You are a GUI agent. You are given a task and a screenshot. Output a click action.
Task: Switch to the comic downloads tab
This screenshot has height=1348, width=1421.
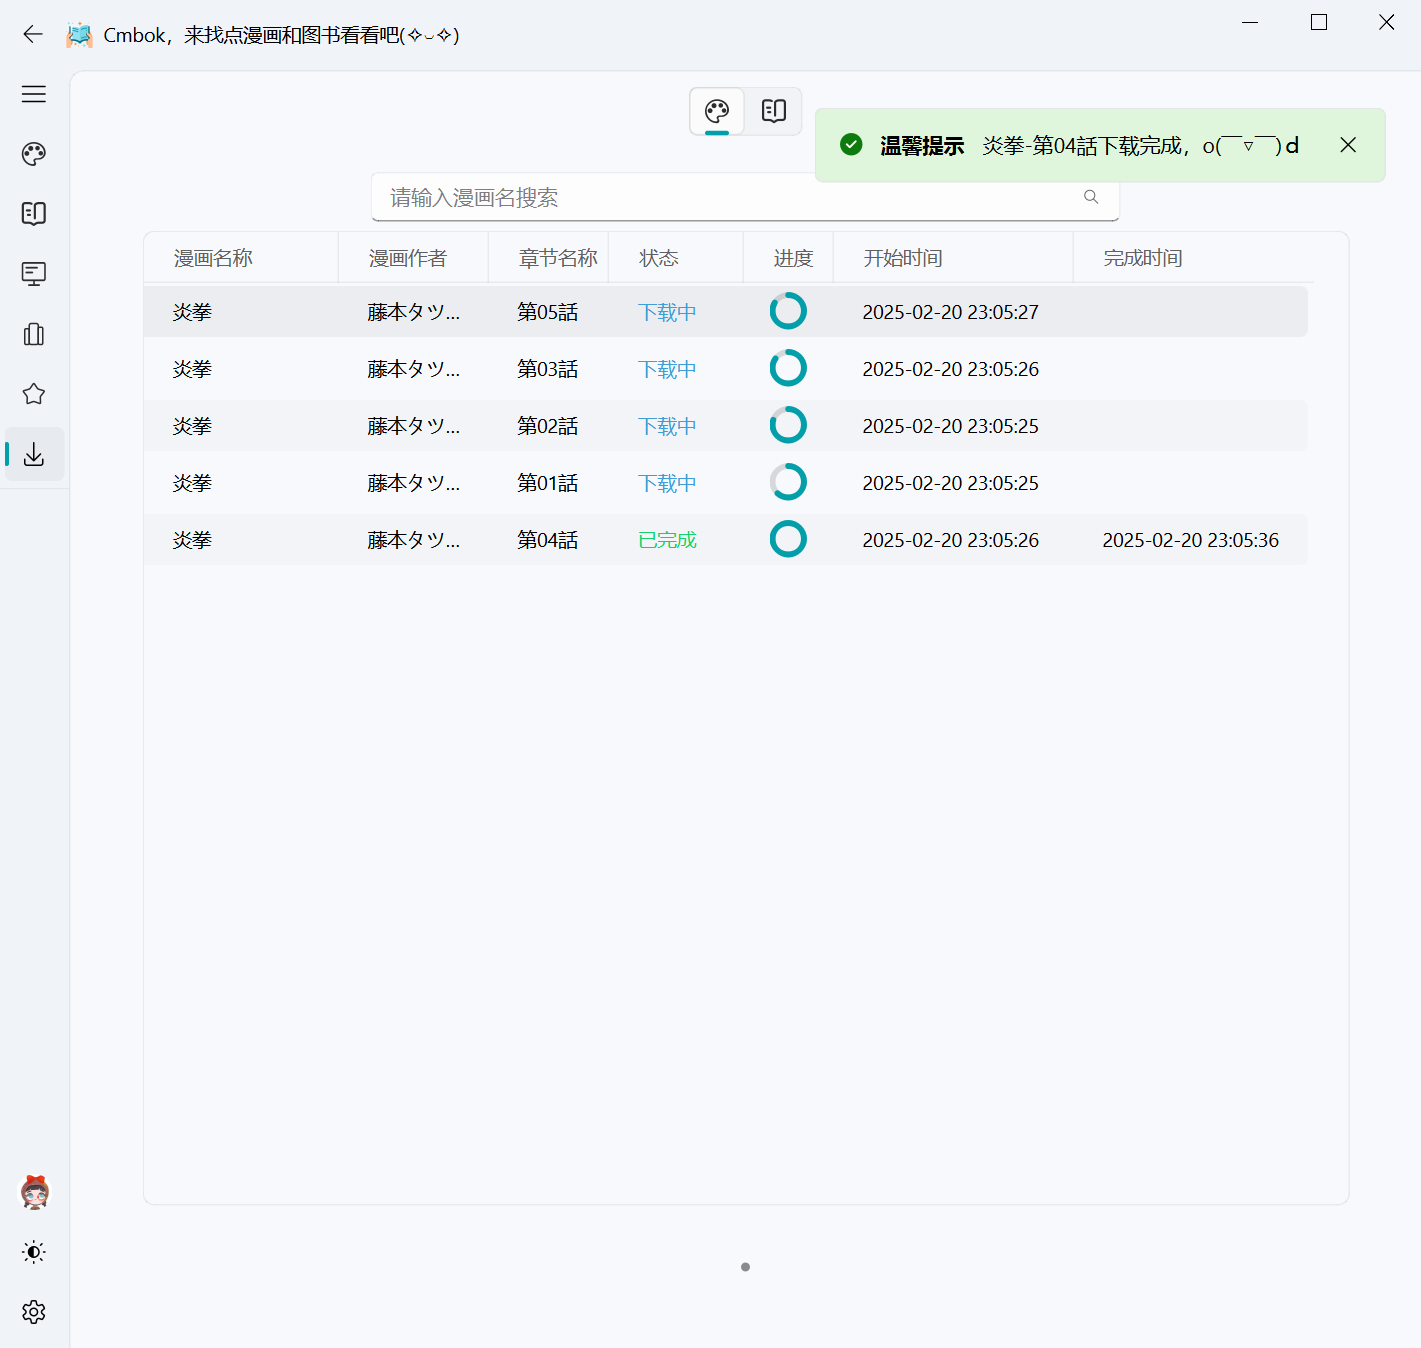717,111
